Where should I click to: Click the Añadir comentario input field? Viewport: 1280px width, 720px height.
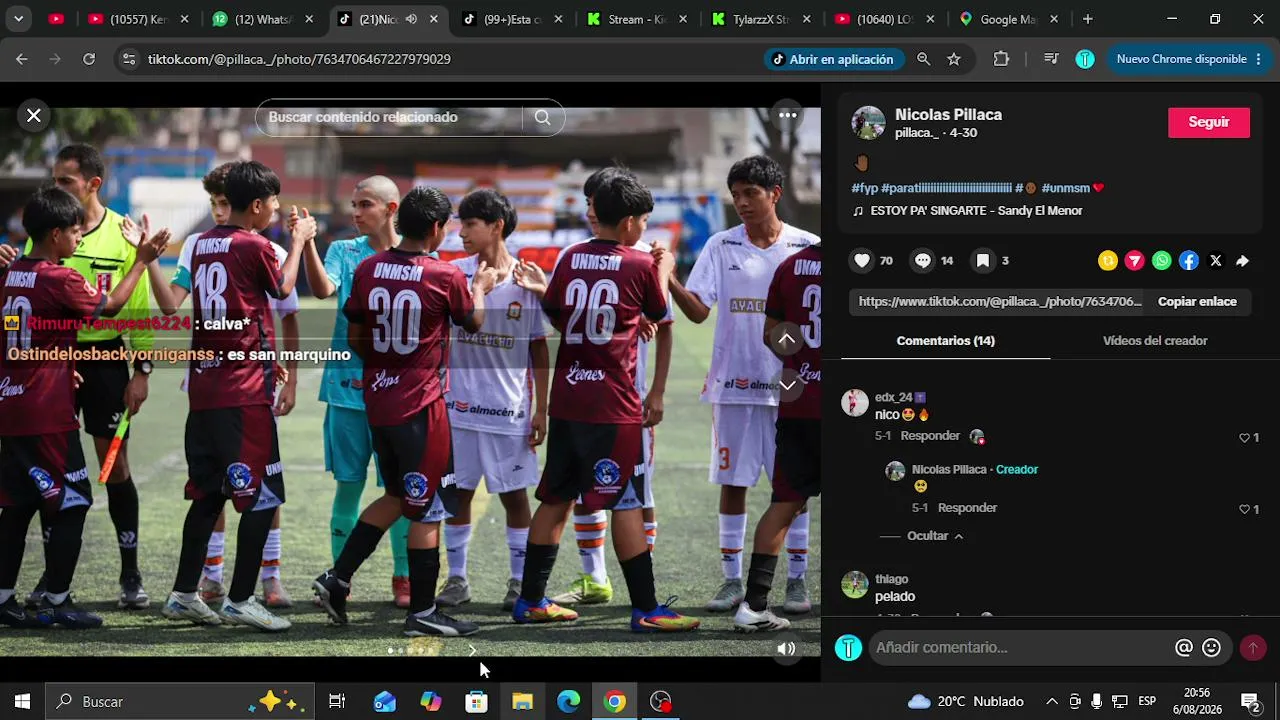[1018, 648]
